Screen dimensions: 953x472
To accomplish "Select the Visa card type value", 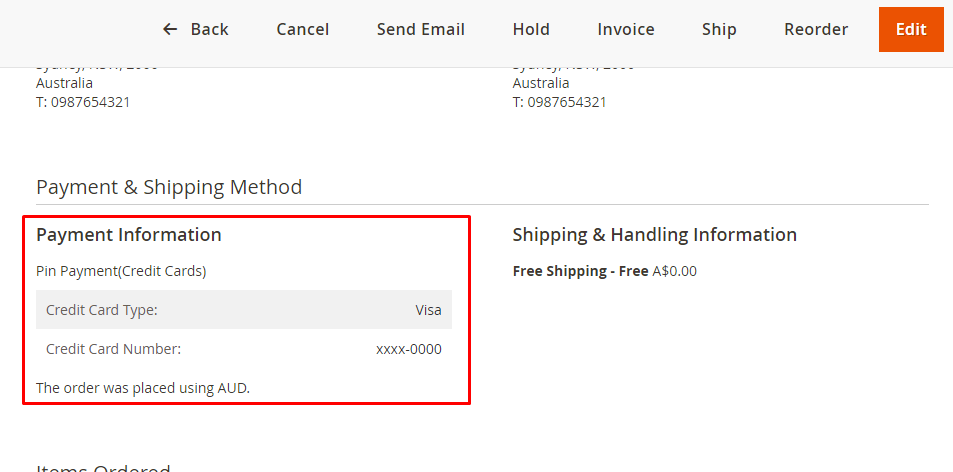I will [x=428, y=310].
